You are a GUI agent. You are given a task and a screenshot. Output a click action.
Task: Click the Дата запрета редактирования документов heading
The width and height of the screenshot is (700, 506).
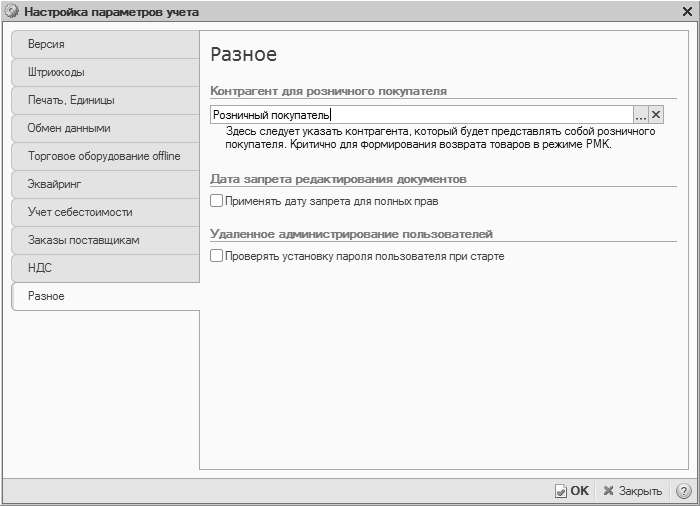pyautogui.click(x=338, y=179)
